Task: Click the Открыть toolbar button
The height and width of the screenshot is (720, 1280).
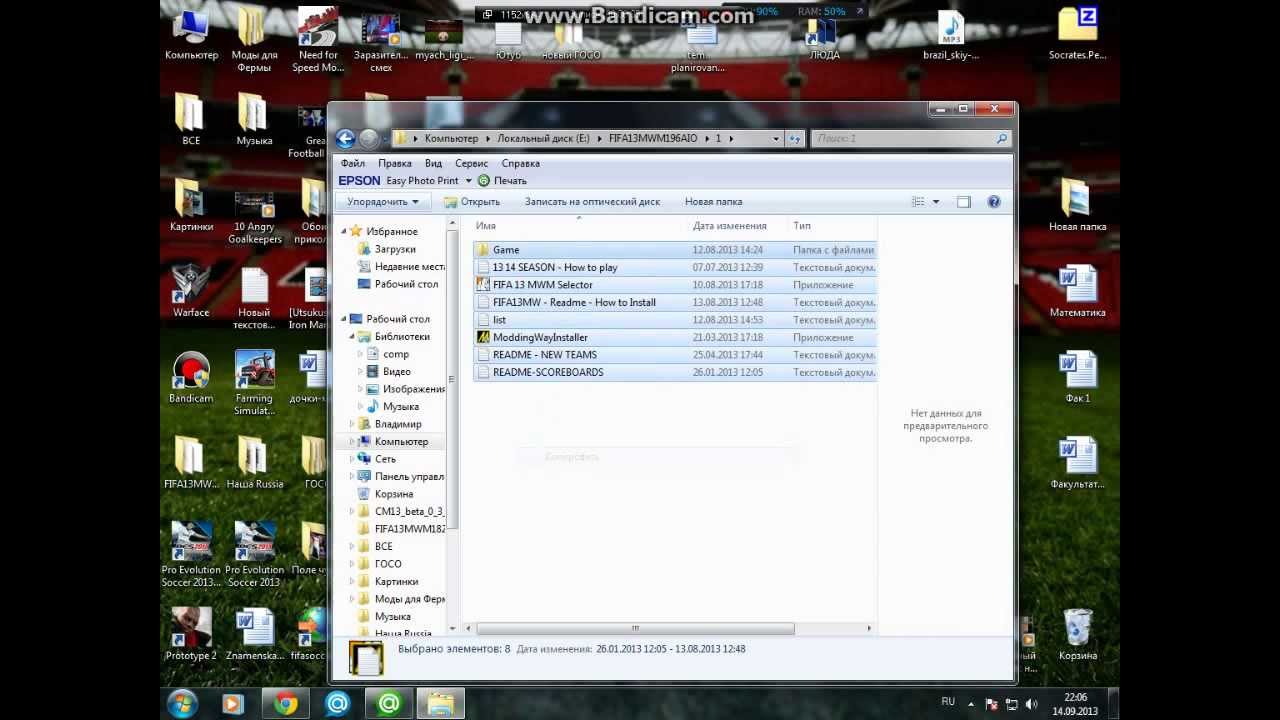Action: (x=472, y=202)
